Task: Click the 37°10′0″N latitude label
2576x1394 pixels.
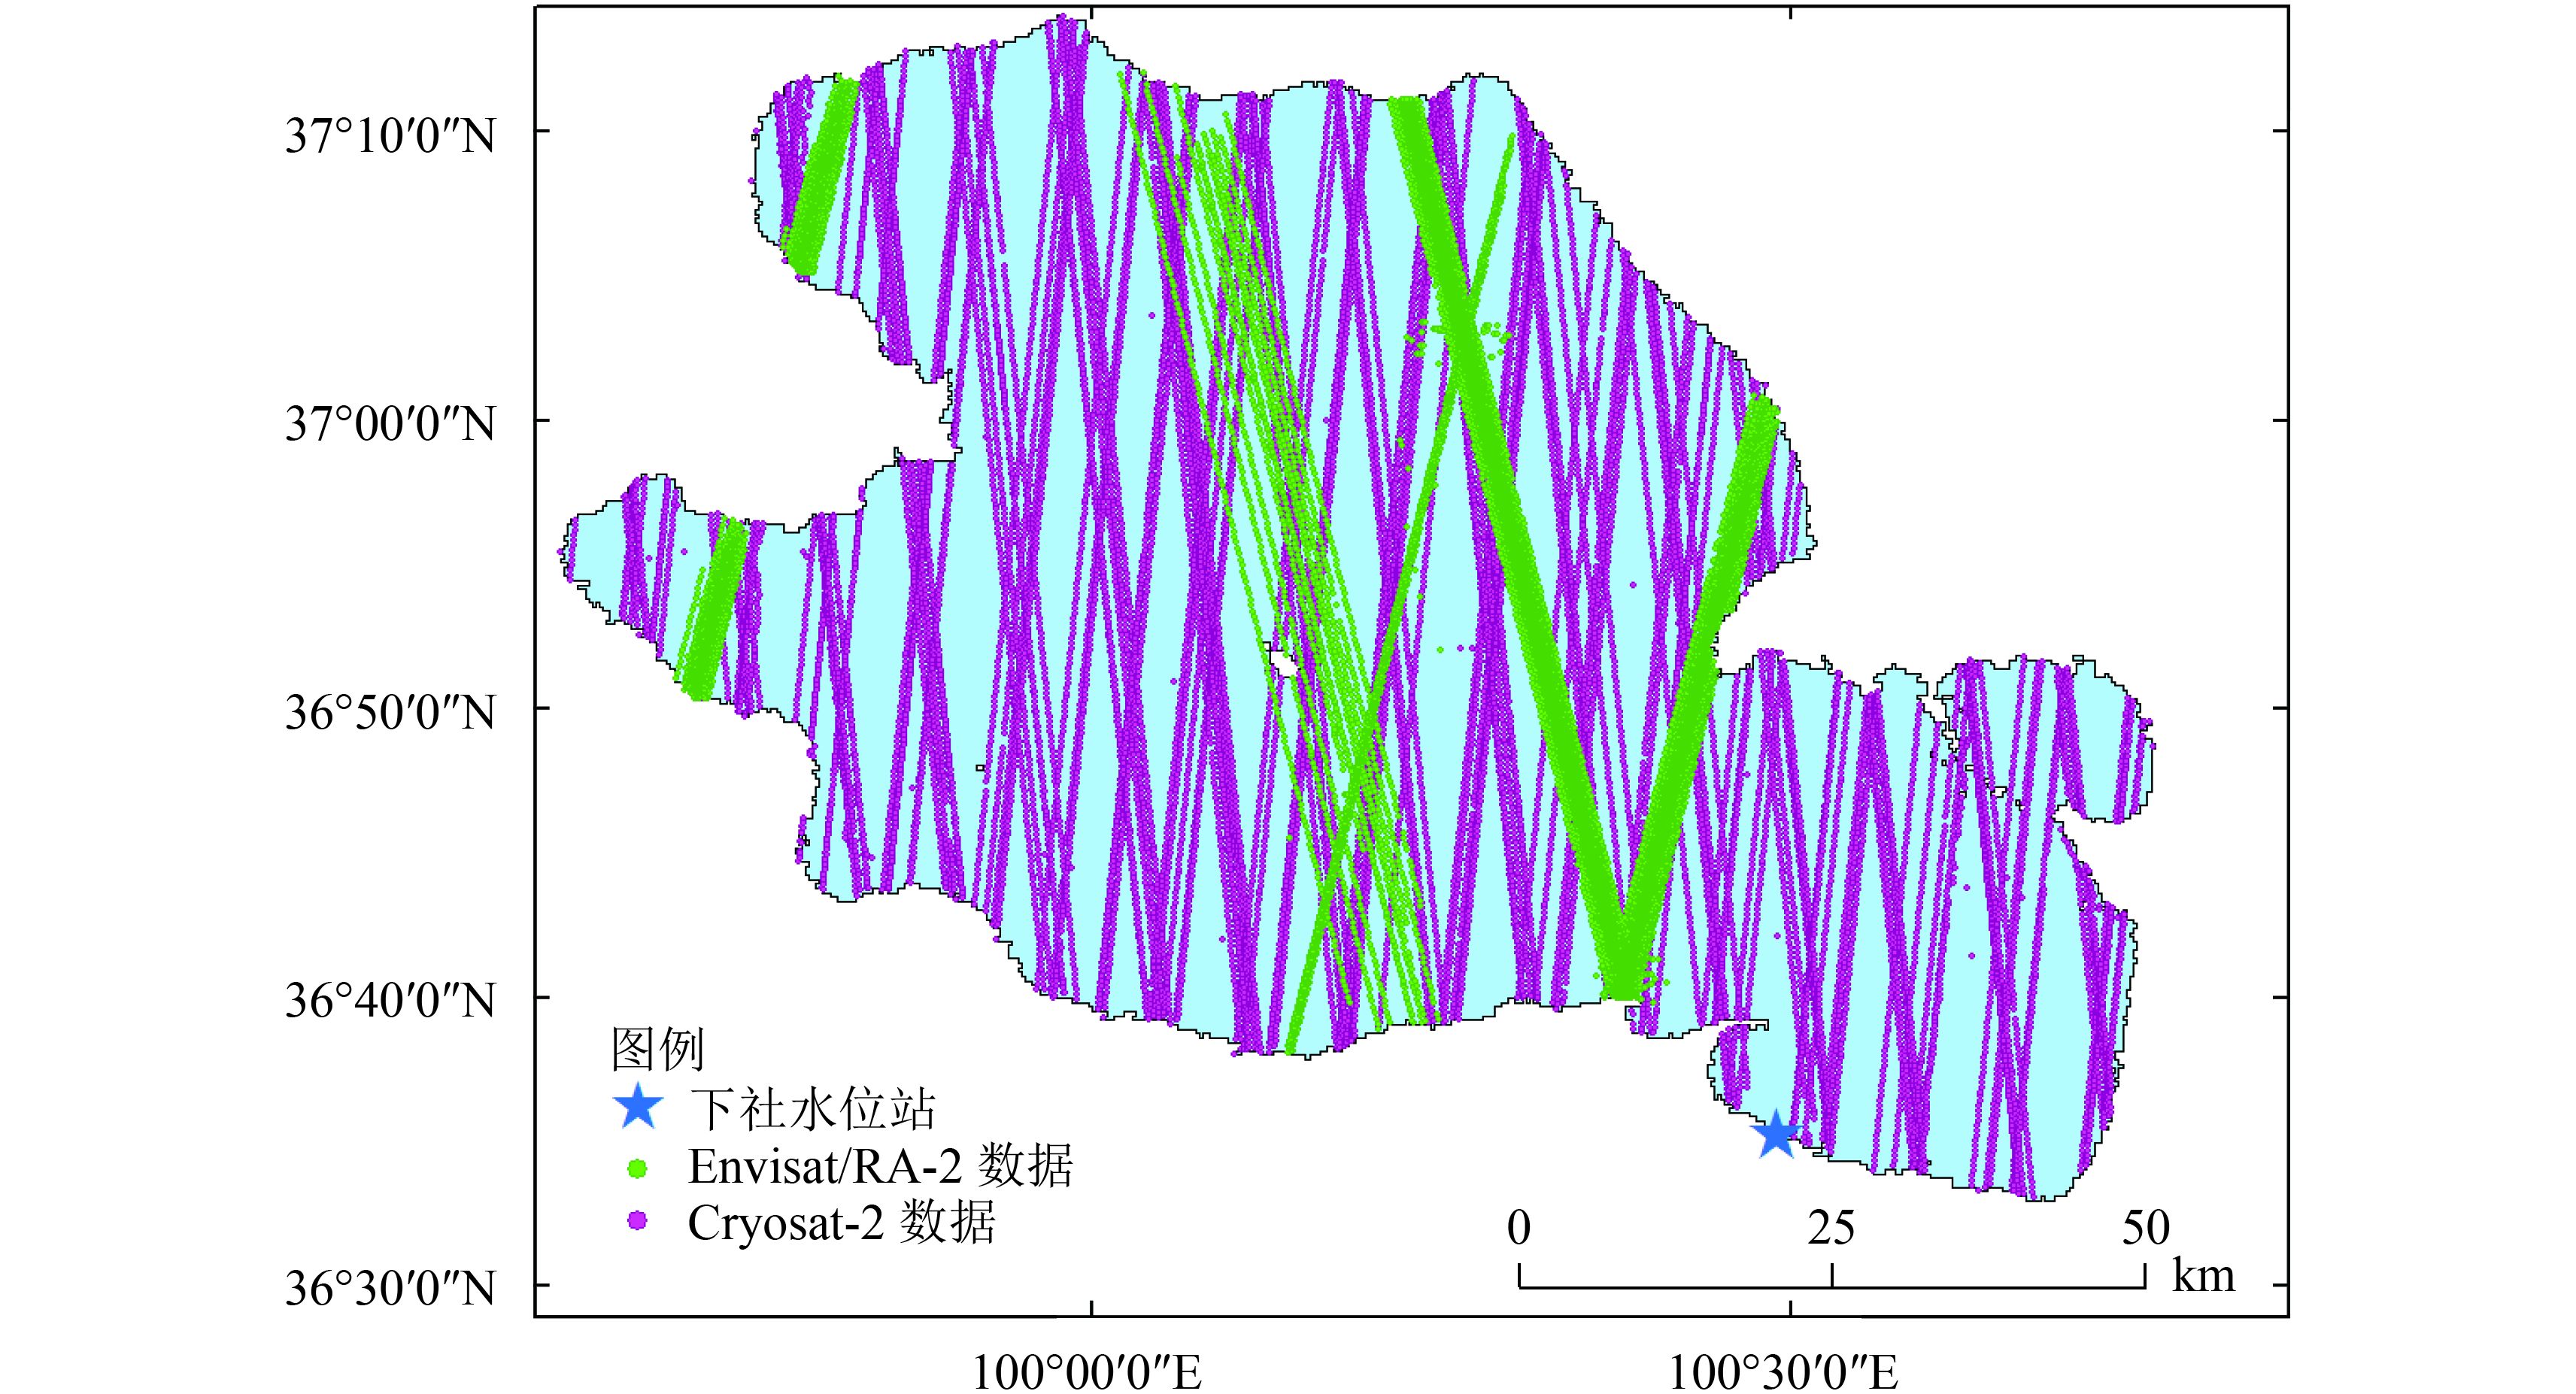Action: click(x=390, y=135)
